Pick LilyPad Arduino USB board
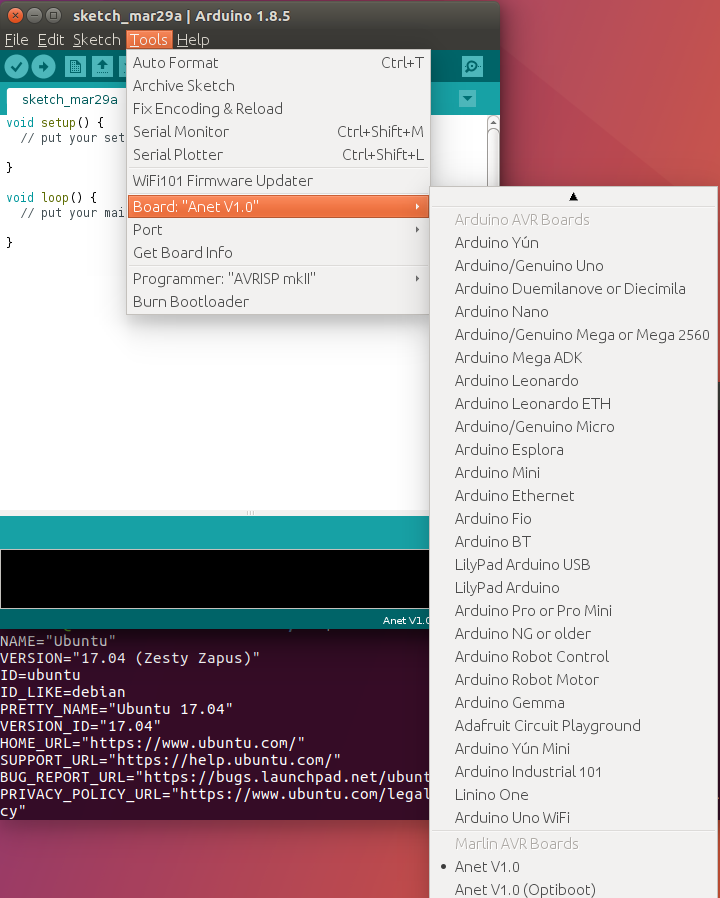 tap(574, 564)
